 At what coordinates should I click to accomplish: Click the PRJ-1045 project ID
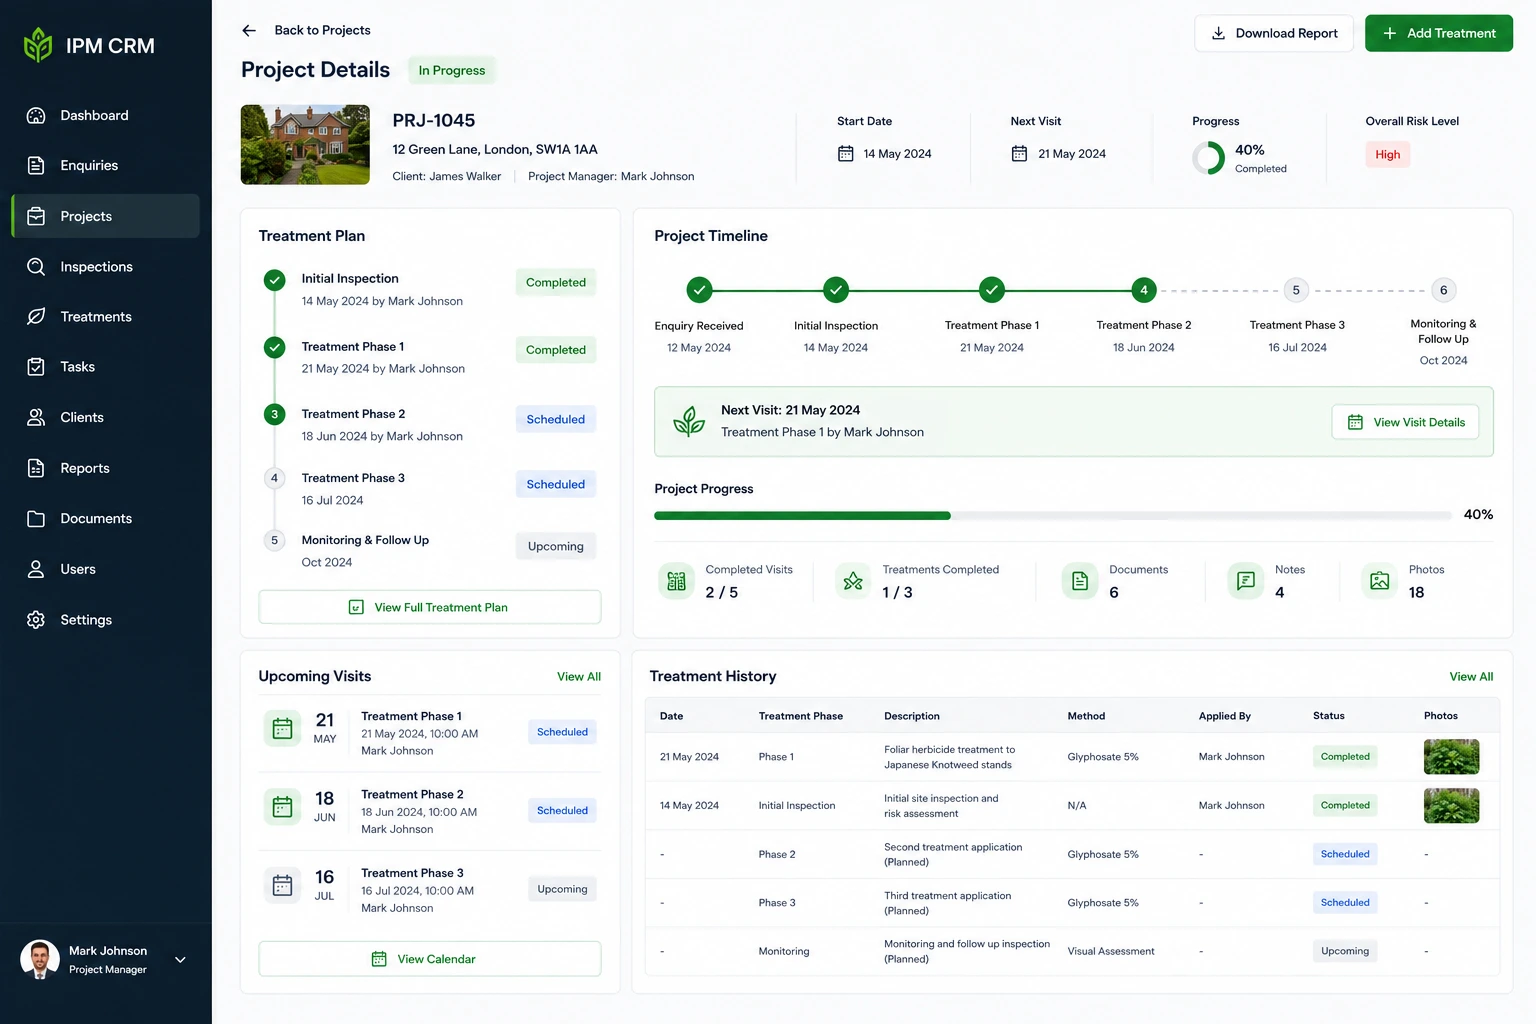coord(434,120)
